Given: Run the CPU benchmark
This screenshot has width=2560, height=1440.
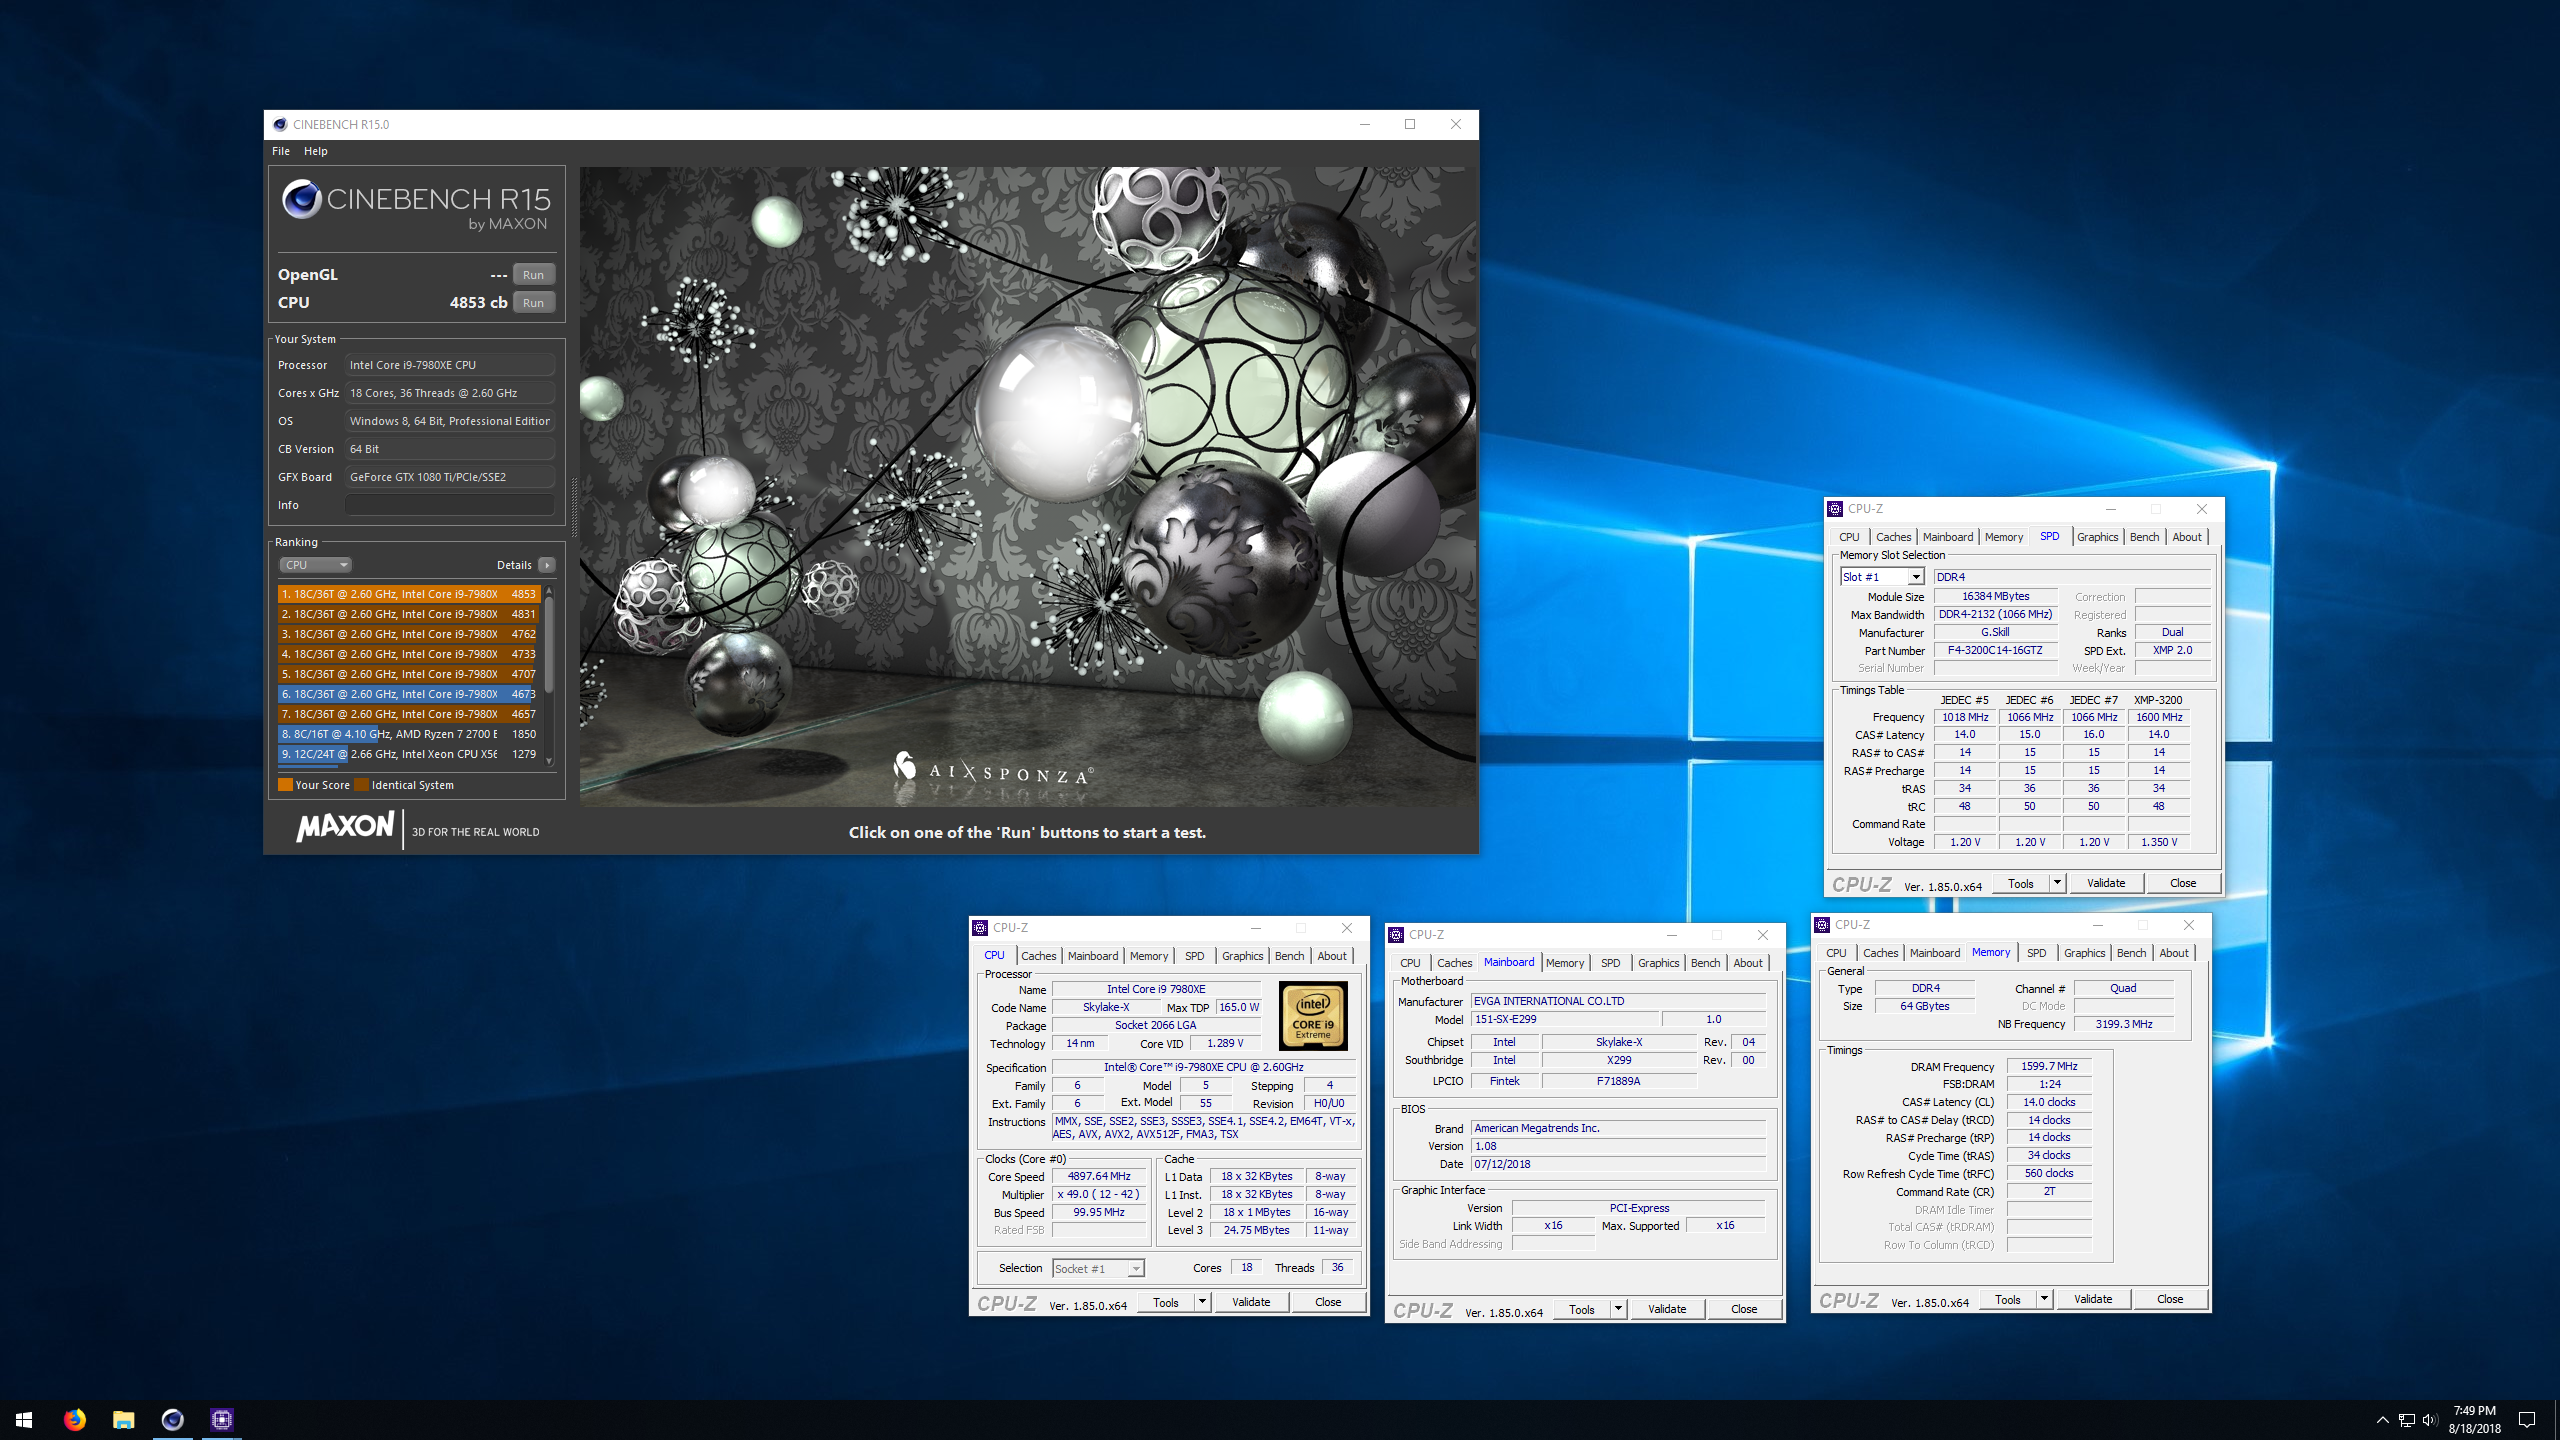Looking at the screenshot, I should 534,303.
